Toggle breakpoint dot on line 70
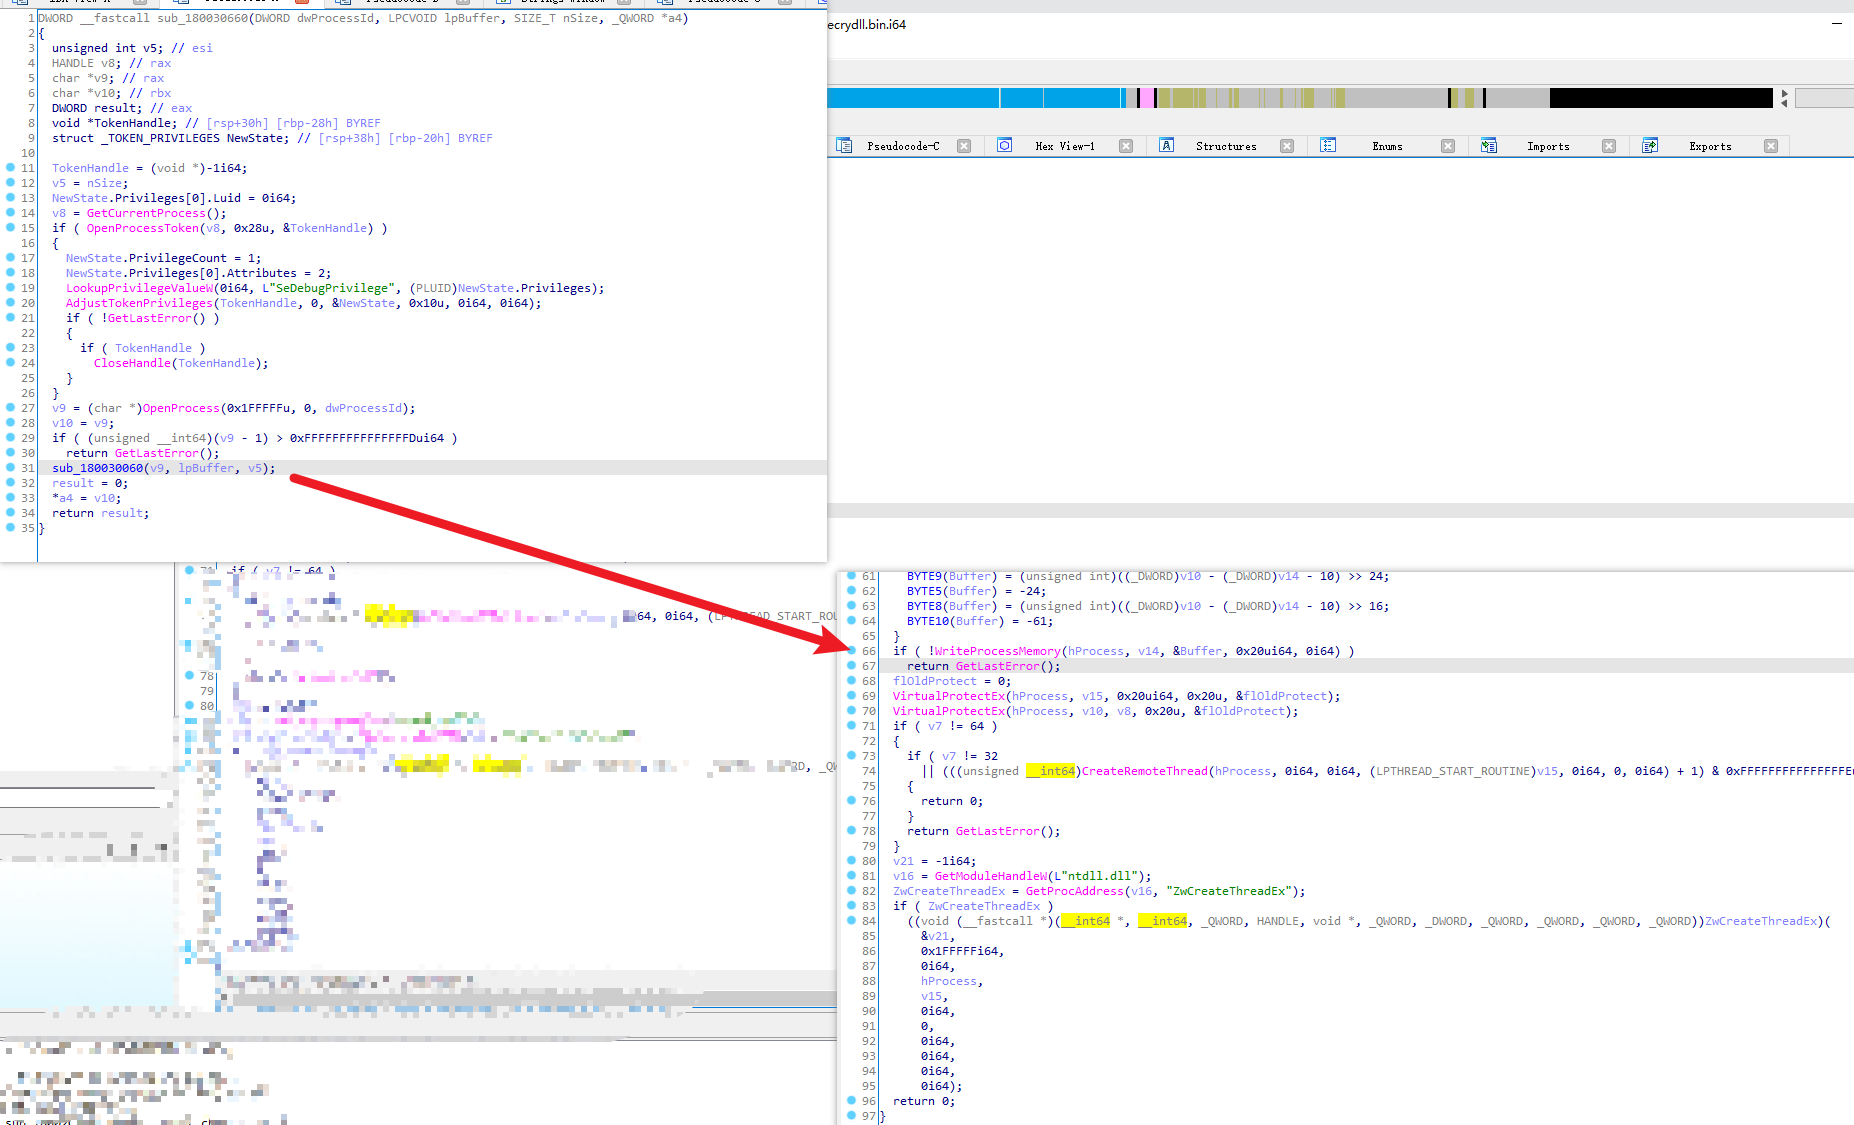1854x1125 pixels. coord(852,711)
